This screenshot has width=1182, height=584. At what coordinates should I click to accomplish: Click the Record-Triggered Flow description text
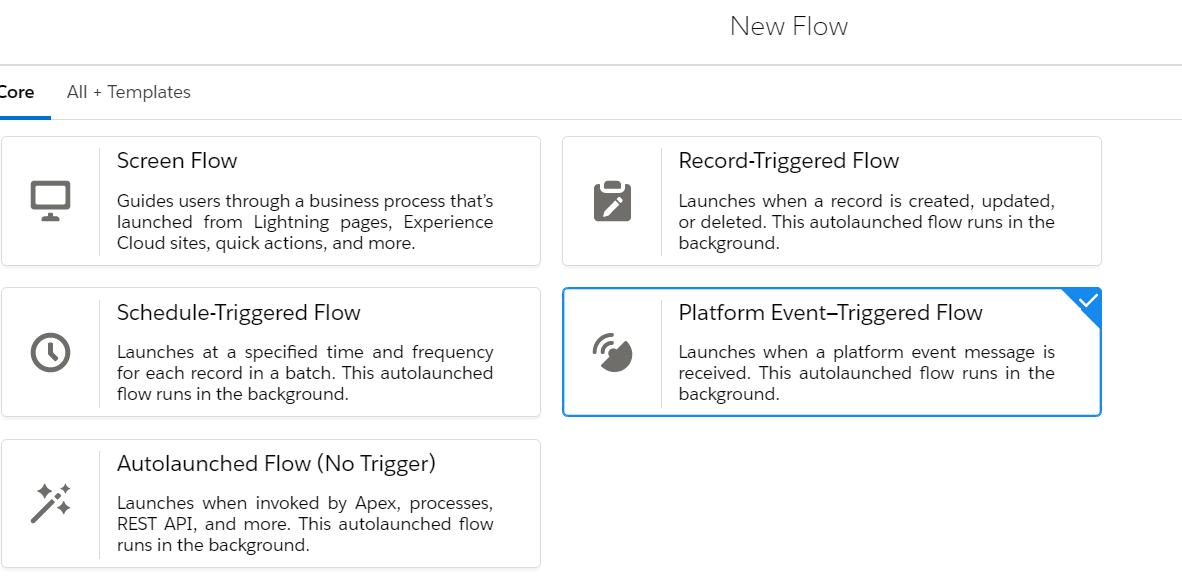pos(866,222)
